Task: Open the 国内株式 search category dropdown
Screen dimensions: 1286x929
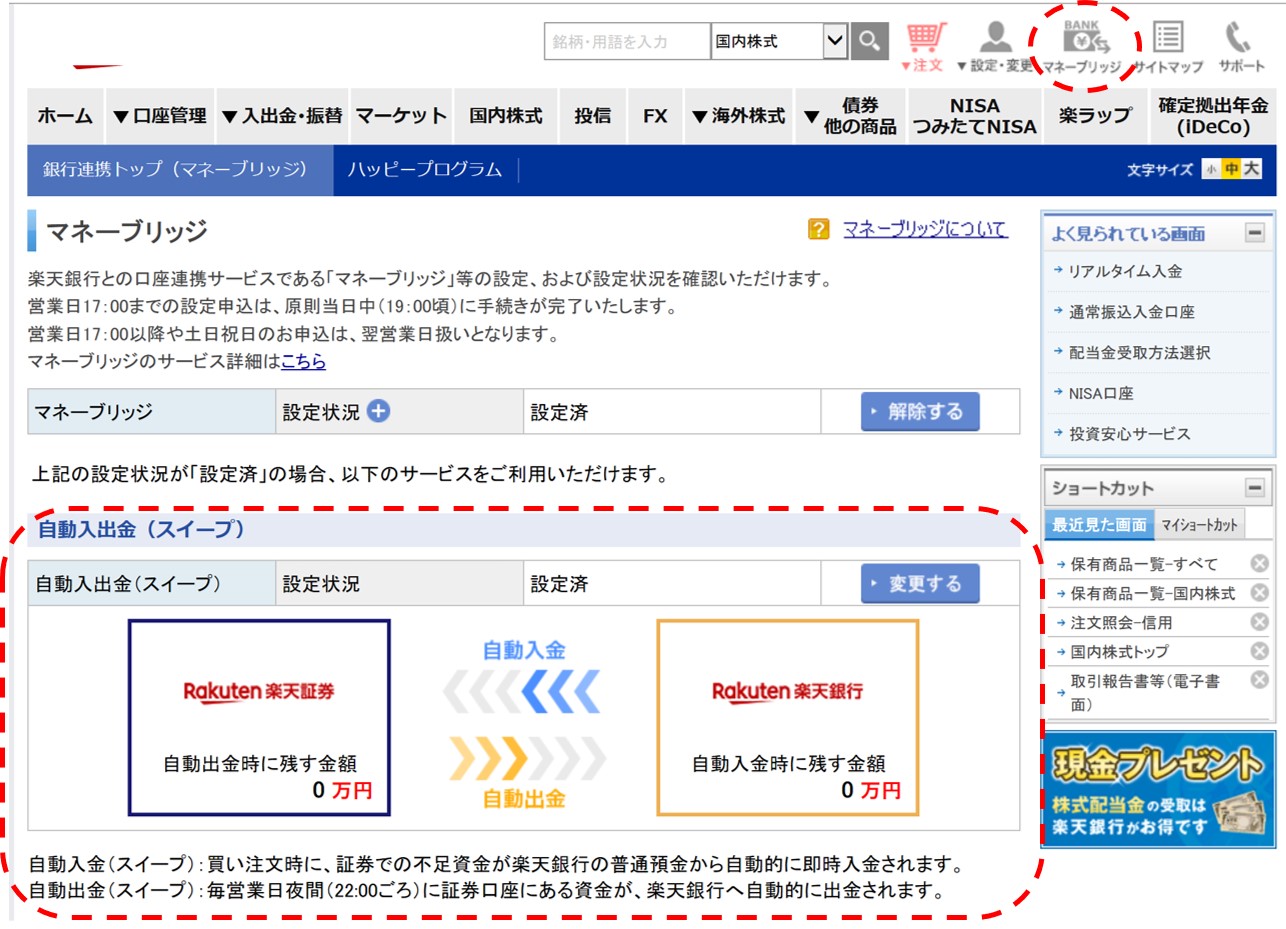Action: [779, 42]
